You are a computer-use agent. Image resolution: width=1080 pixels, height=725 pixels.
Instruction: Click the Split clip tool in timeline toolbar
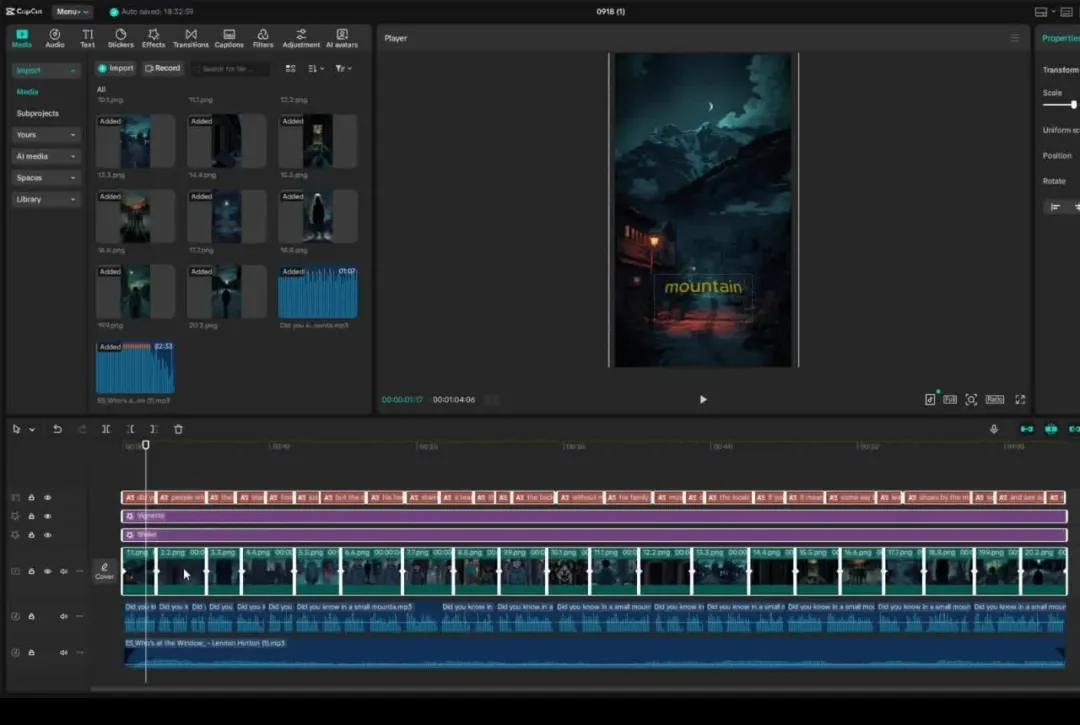point(106,429)
